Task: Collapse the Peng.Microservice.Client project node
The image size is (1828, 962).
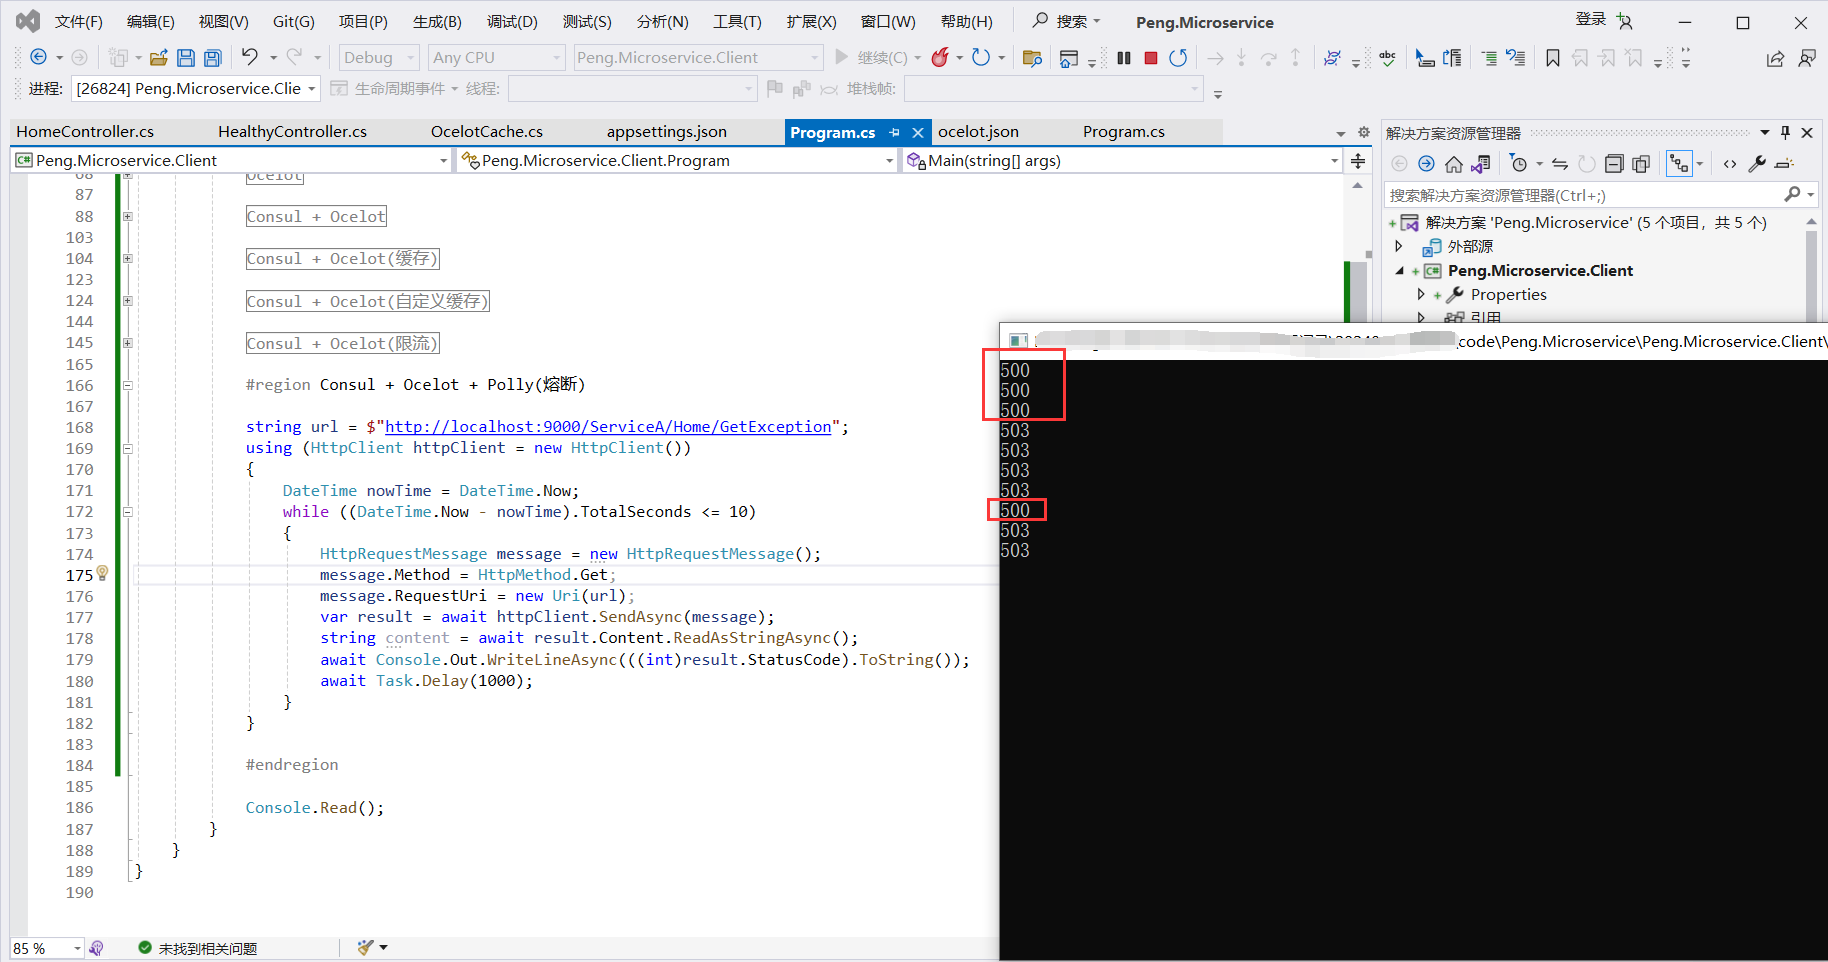Action: (x=1399, y=271)
